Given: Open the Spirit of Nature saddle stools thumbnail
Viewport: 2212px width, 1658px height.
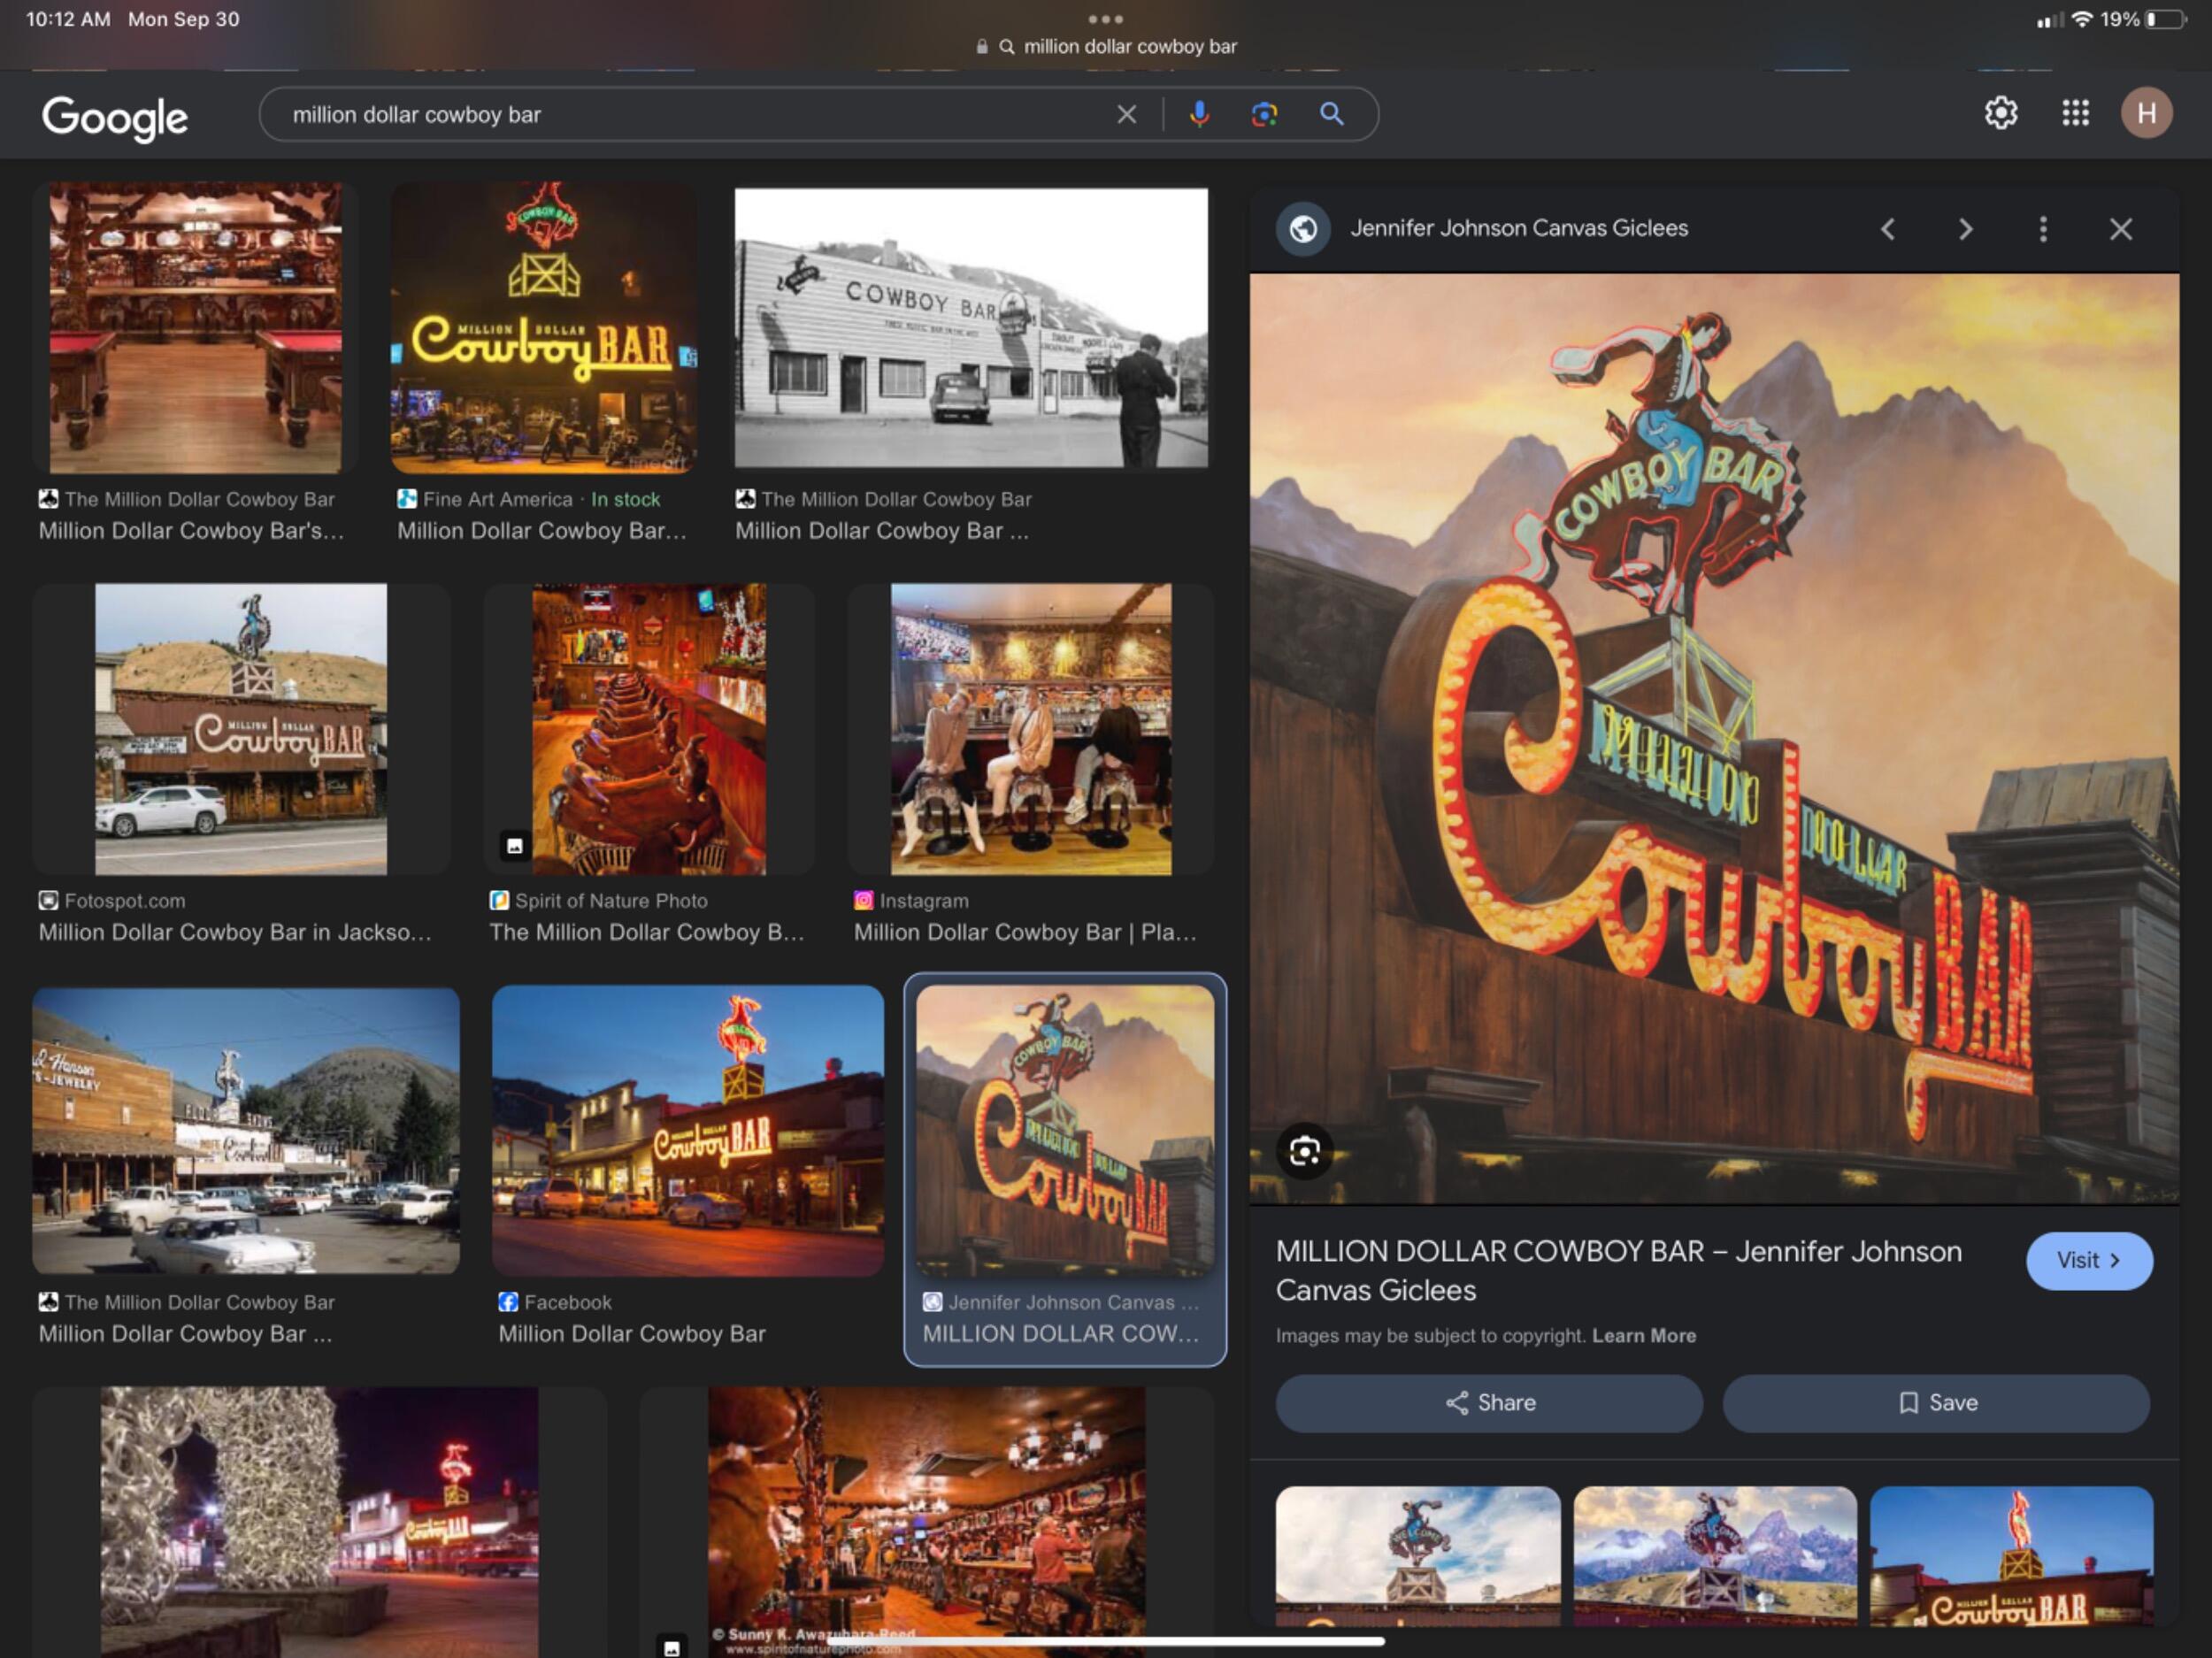Looking at the screenshot, I should click(x=649, y=729).
